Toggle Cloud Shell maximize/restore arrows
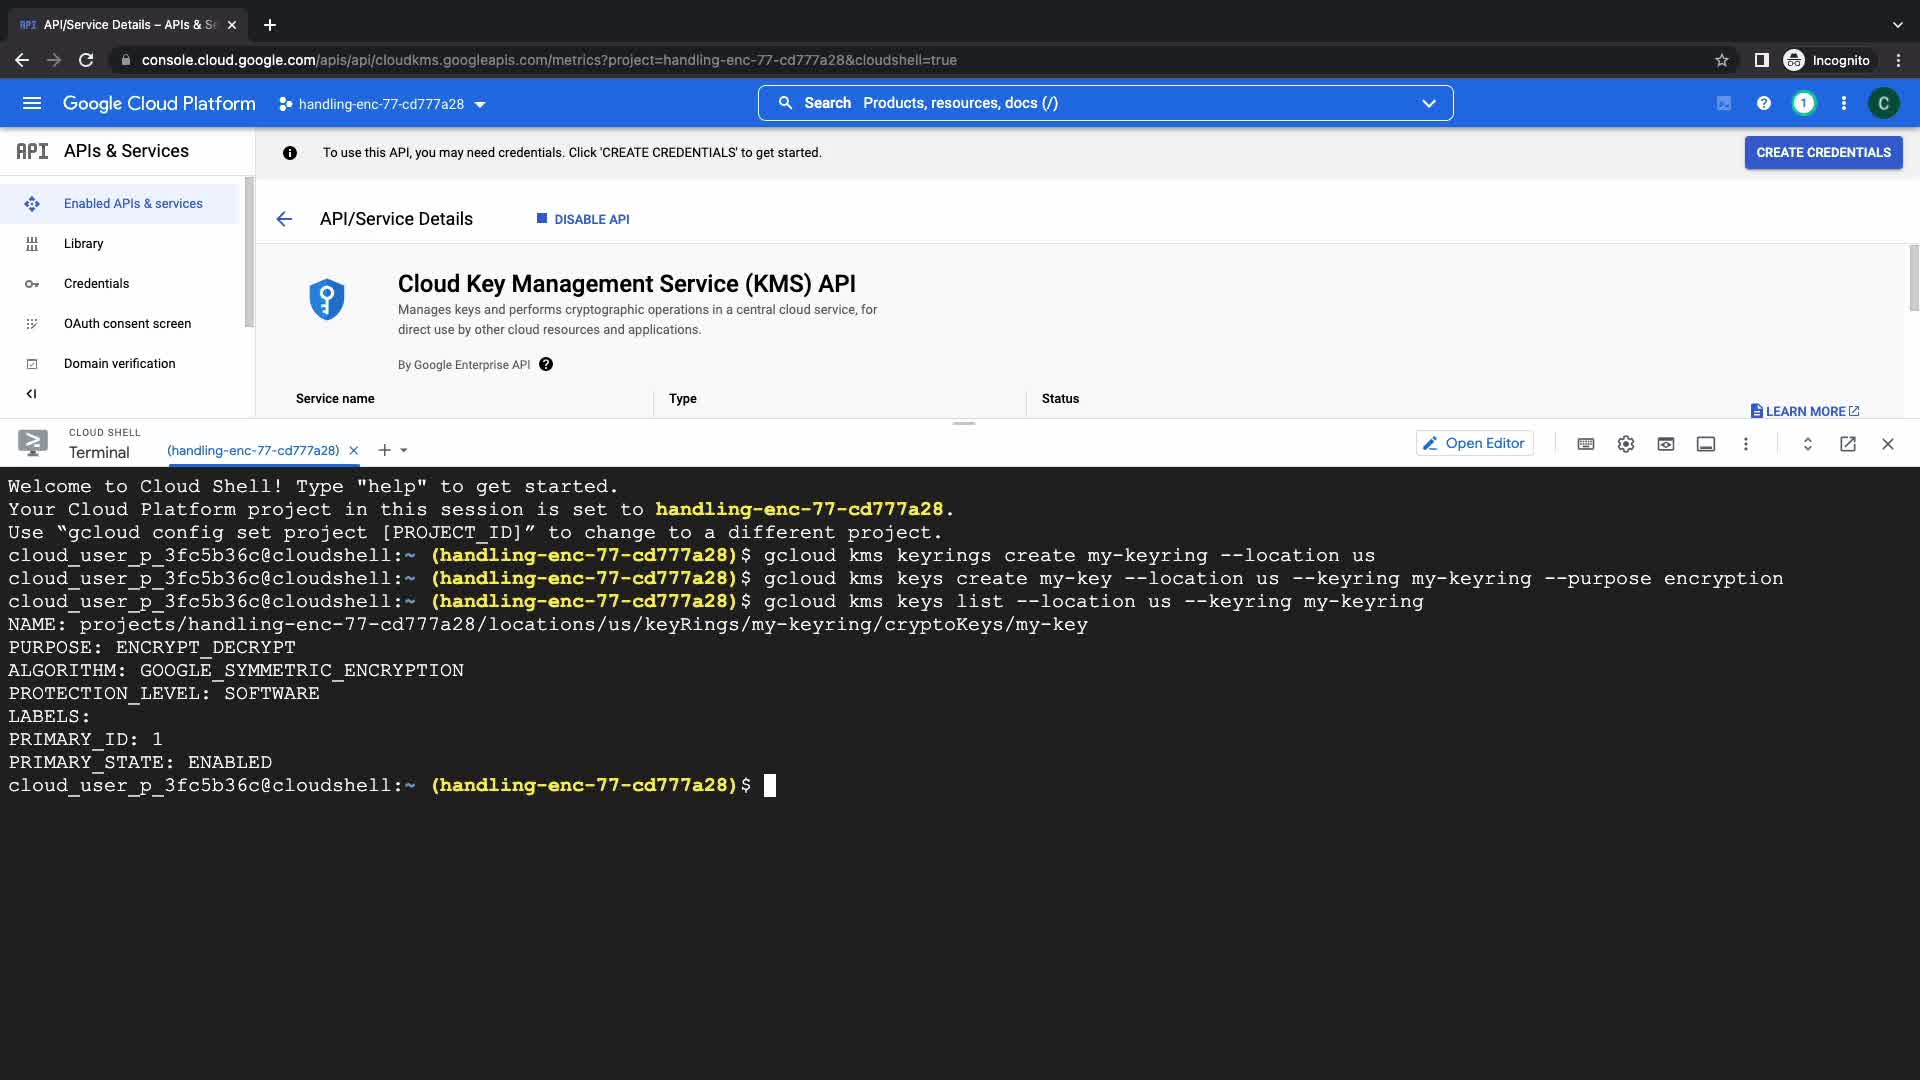 [x=1808, y=444]
